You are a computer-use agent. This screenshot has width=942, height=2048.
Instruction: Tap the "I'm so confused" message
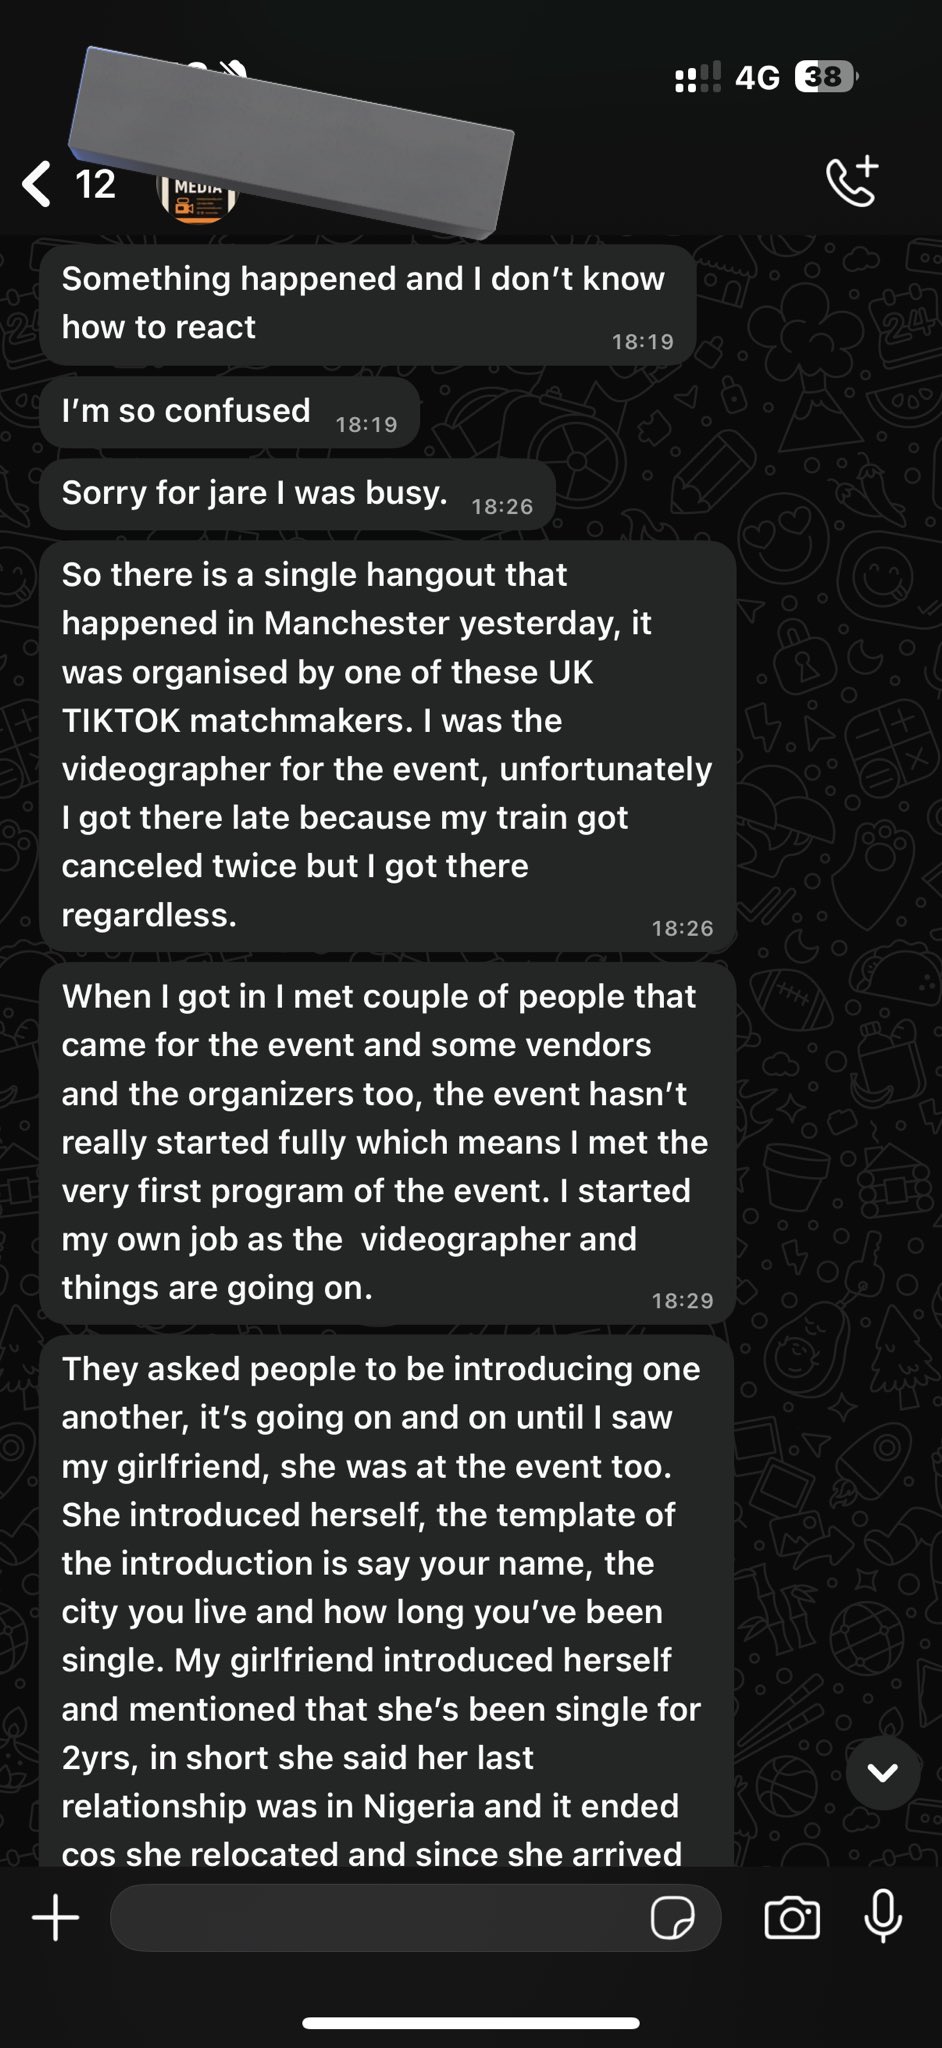(x=229, y=412)
